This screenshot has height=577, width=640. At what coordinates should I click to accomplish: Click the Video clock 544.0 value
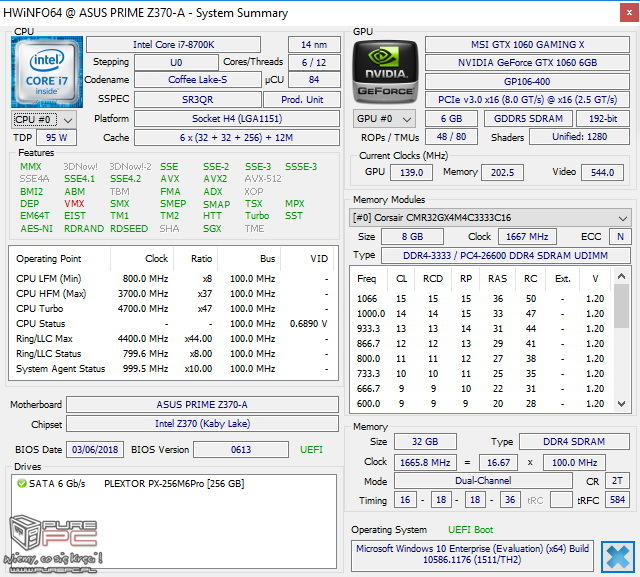point(602,172)
